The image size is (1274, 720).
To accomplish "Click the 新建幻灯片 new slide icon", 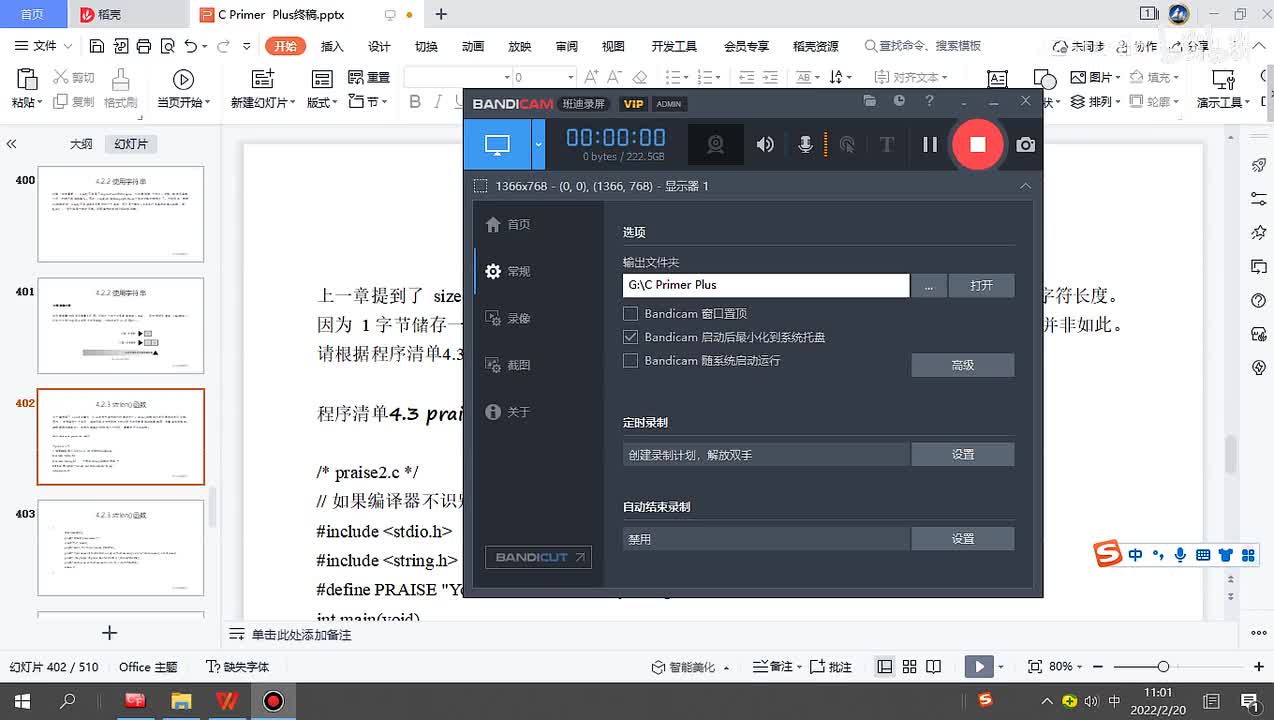I will click(262, 80).
